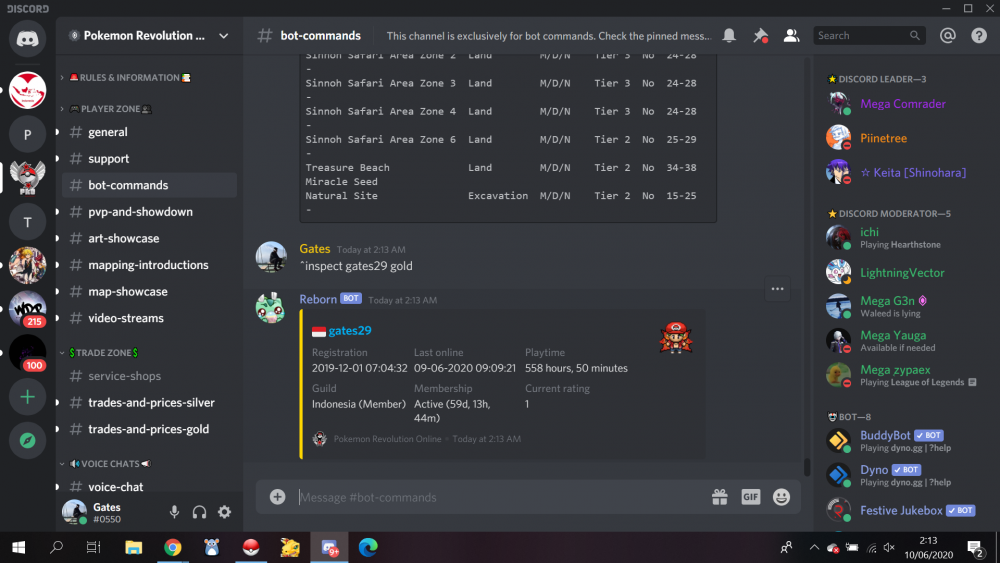The height and width of the screenshot is (563, 1000).
Task: Open Discord home direct messages
Action: click(27, 39)
